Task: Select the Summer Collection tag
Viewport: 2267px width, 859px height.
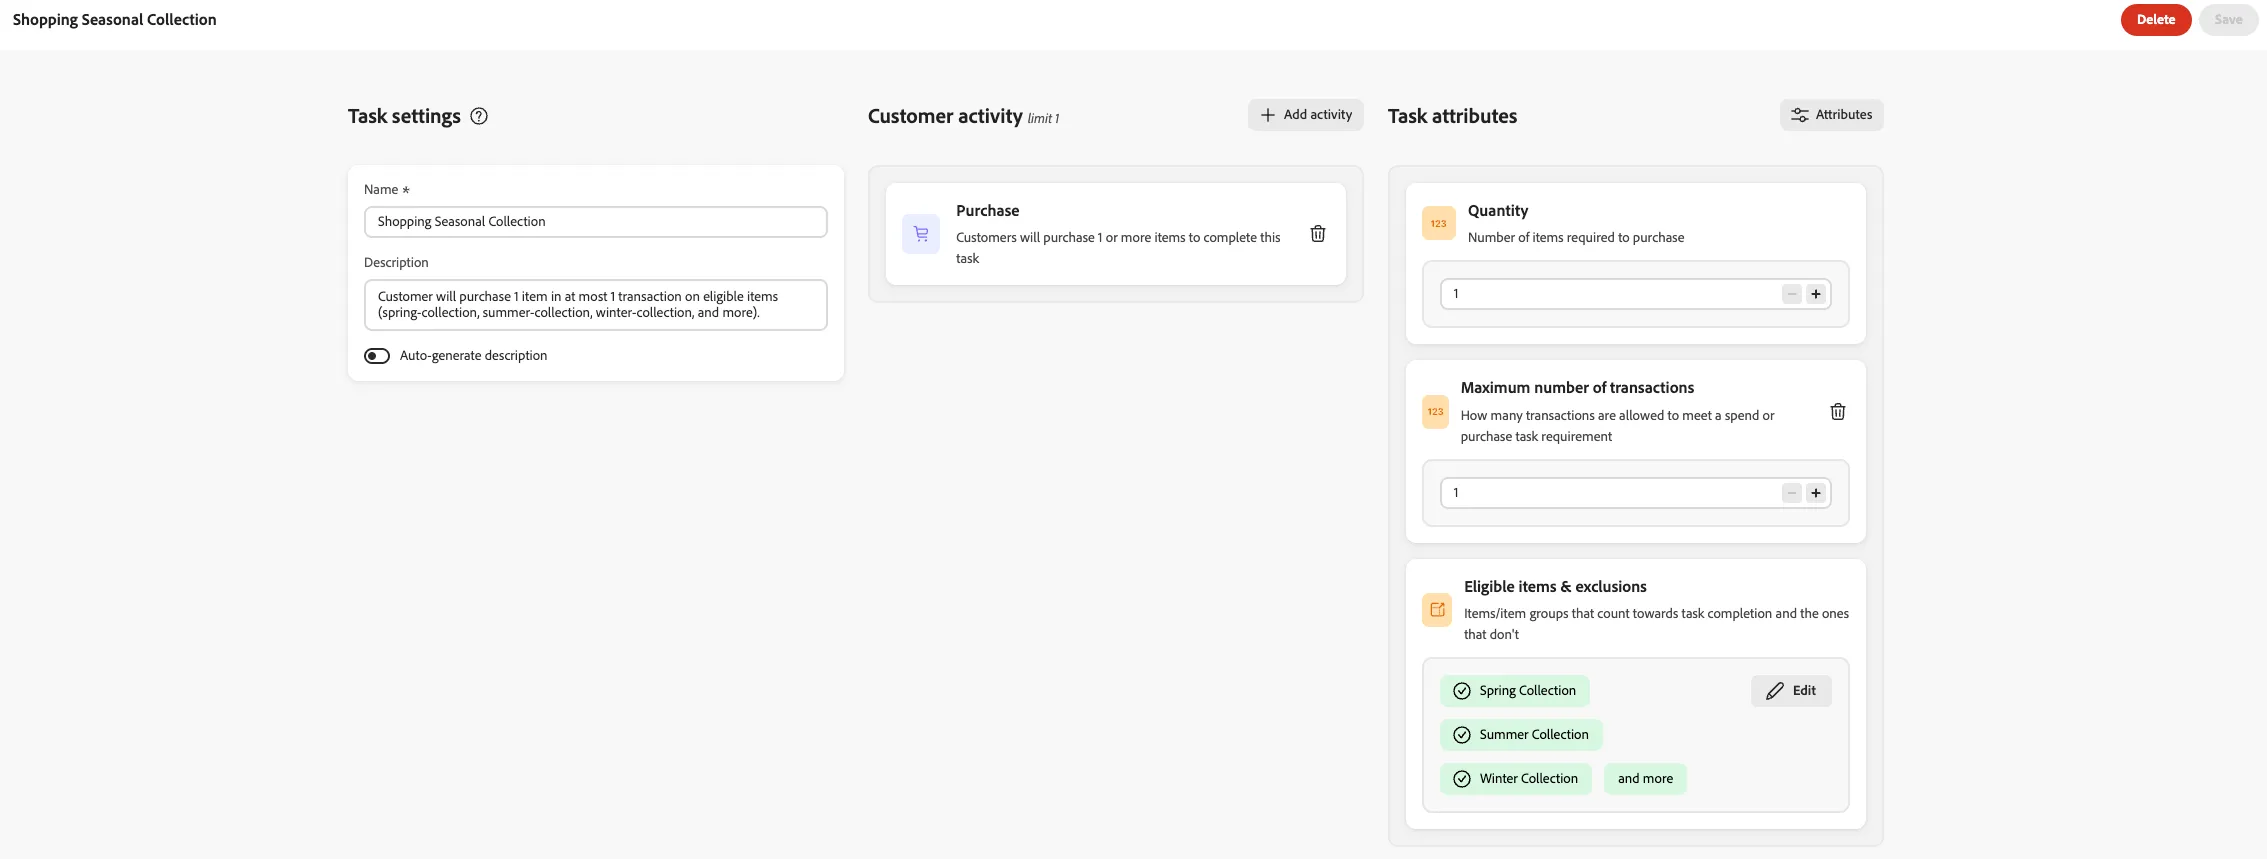Action: pyautogui.click(x=1521, y=735)
